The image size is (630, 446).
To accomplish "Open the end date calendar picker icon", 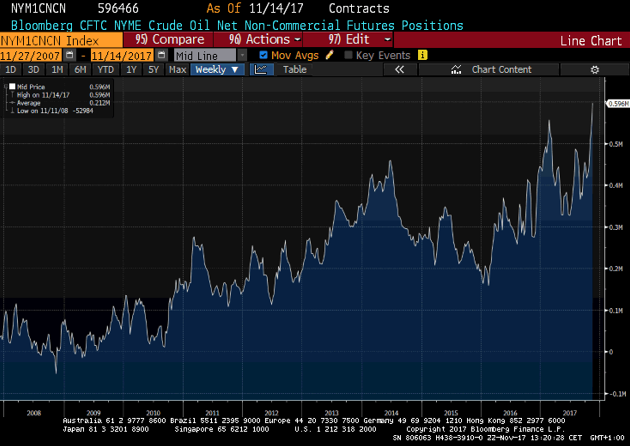I will (x=161, y=55).
